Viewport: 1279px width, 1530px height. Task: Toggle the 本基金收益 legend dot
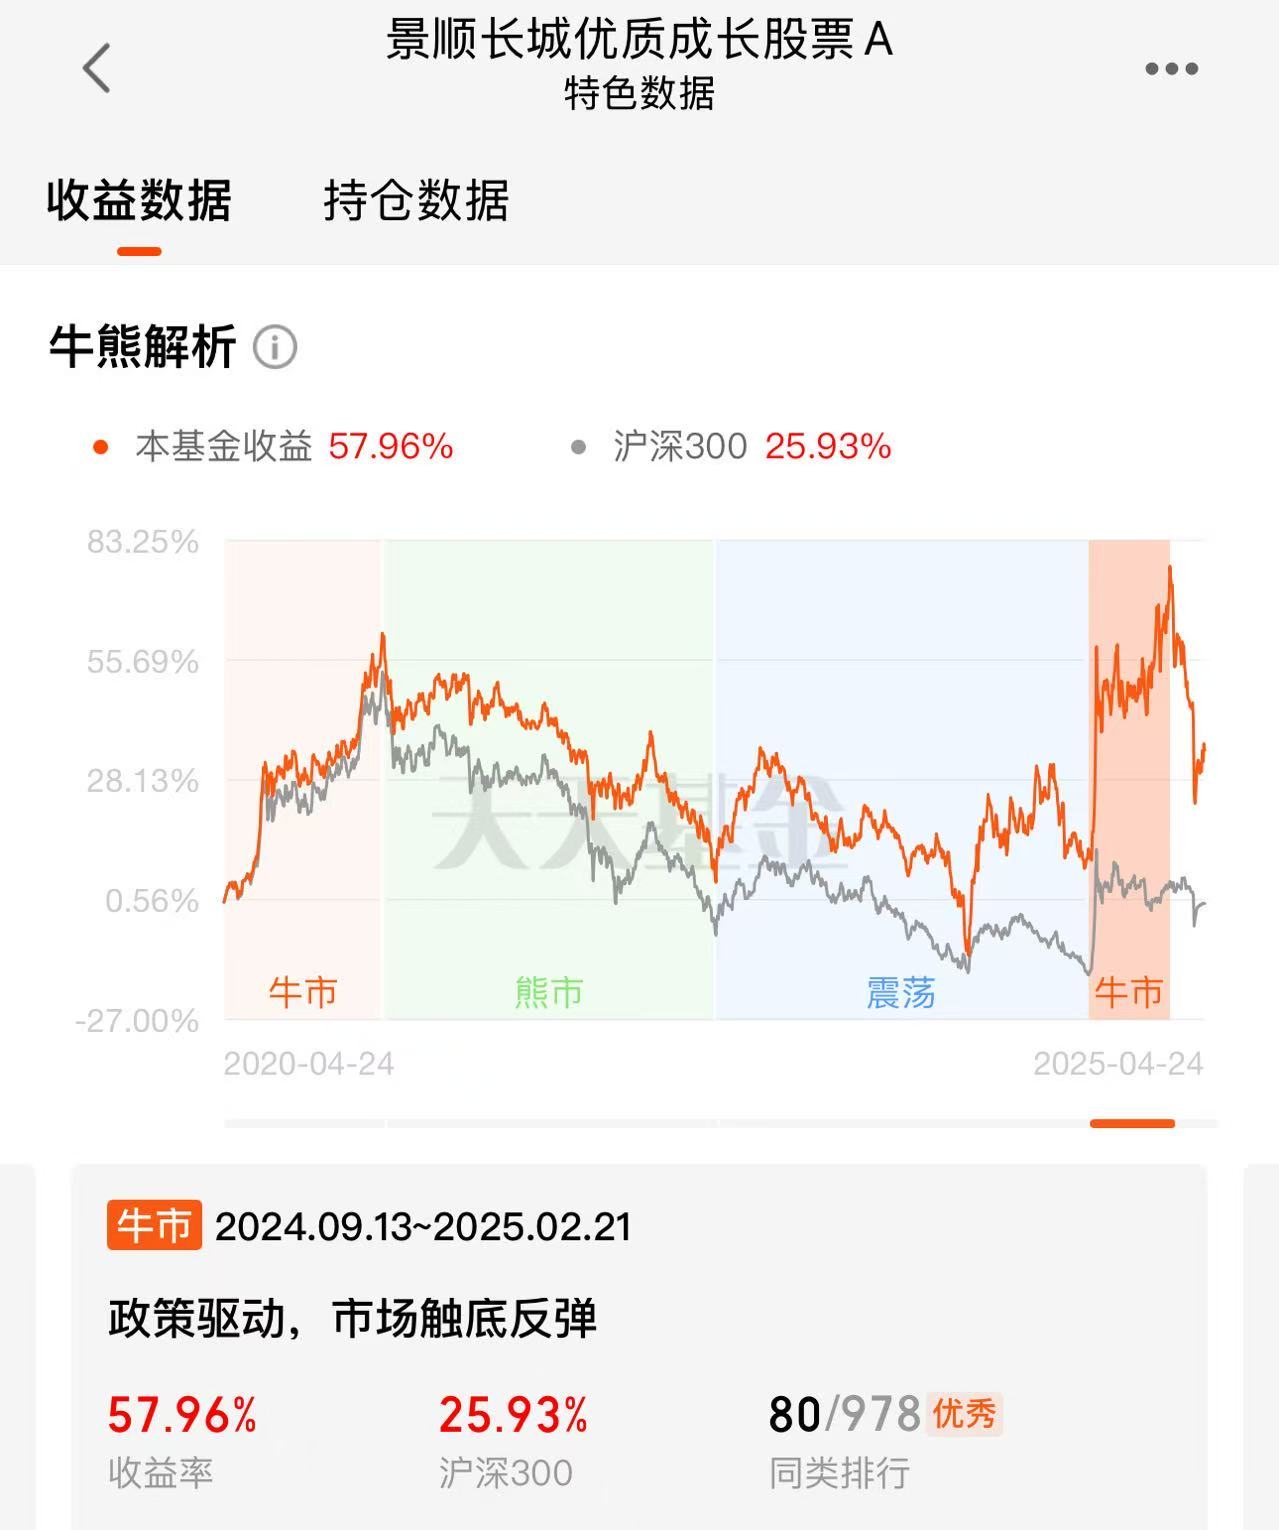tap(100, 447)
